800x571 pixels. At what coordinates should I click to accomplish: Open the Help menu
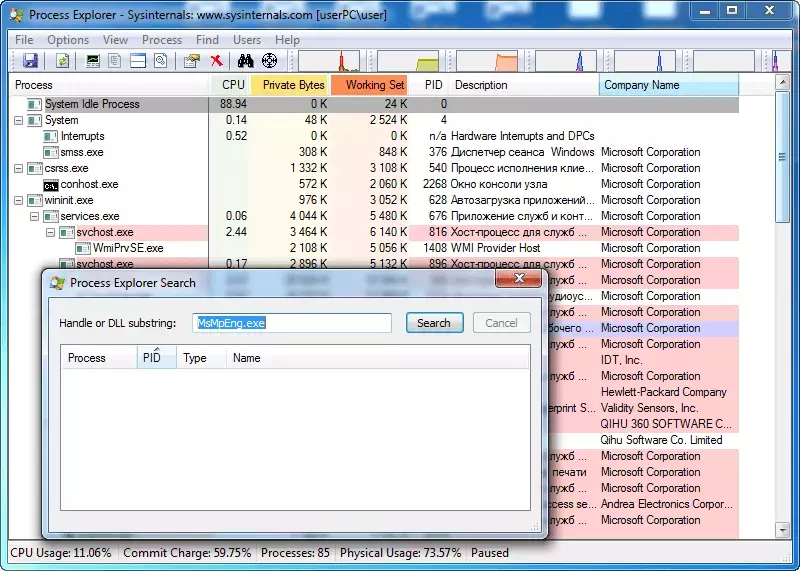[287, 40]
